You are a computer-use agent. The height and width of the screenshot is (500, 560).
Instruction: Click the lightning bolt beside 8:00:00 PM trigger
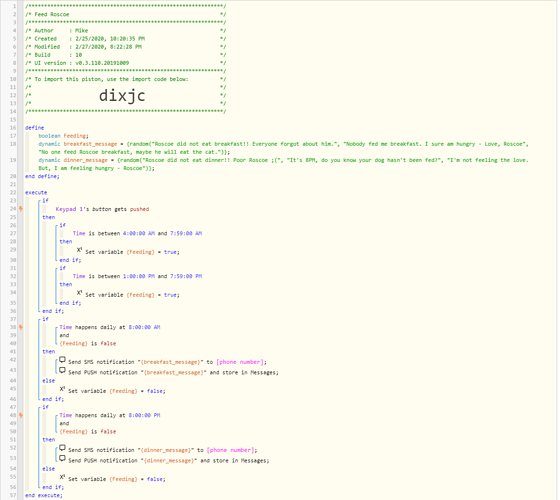21,415
